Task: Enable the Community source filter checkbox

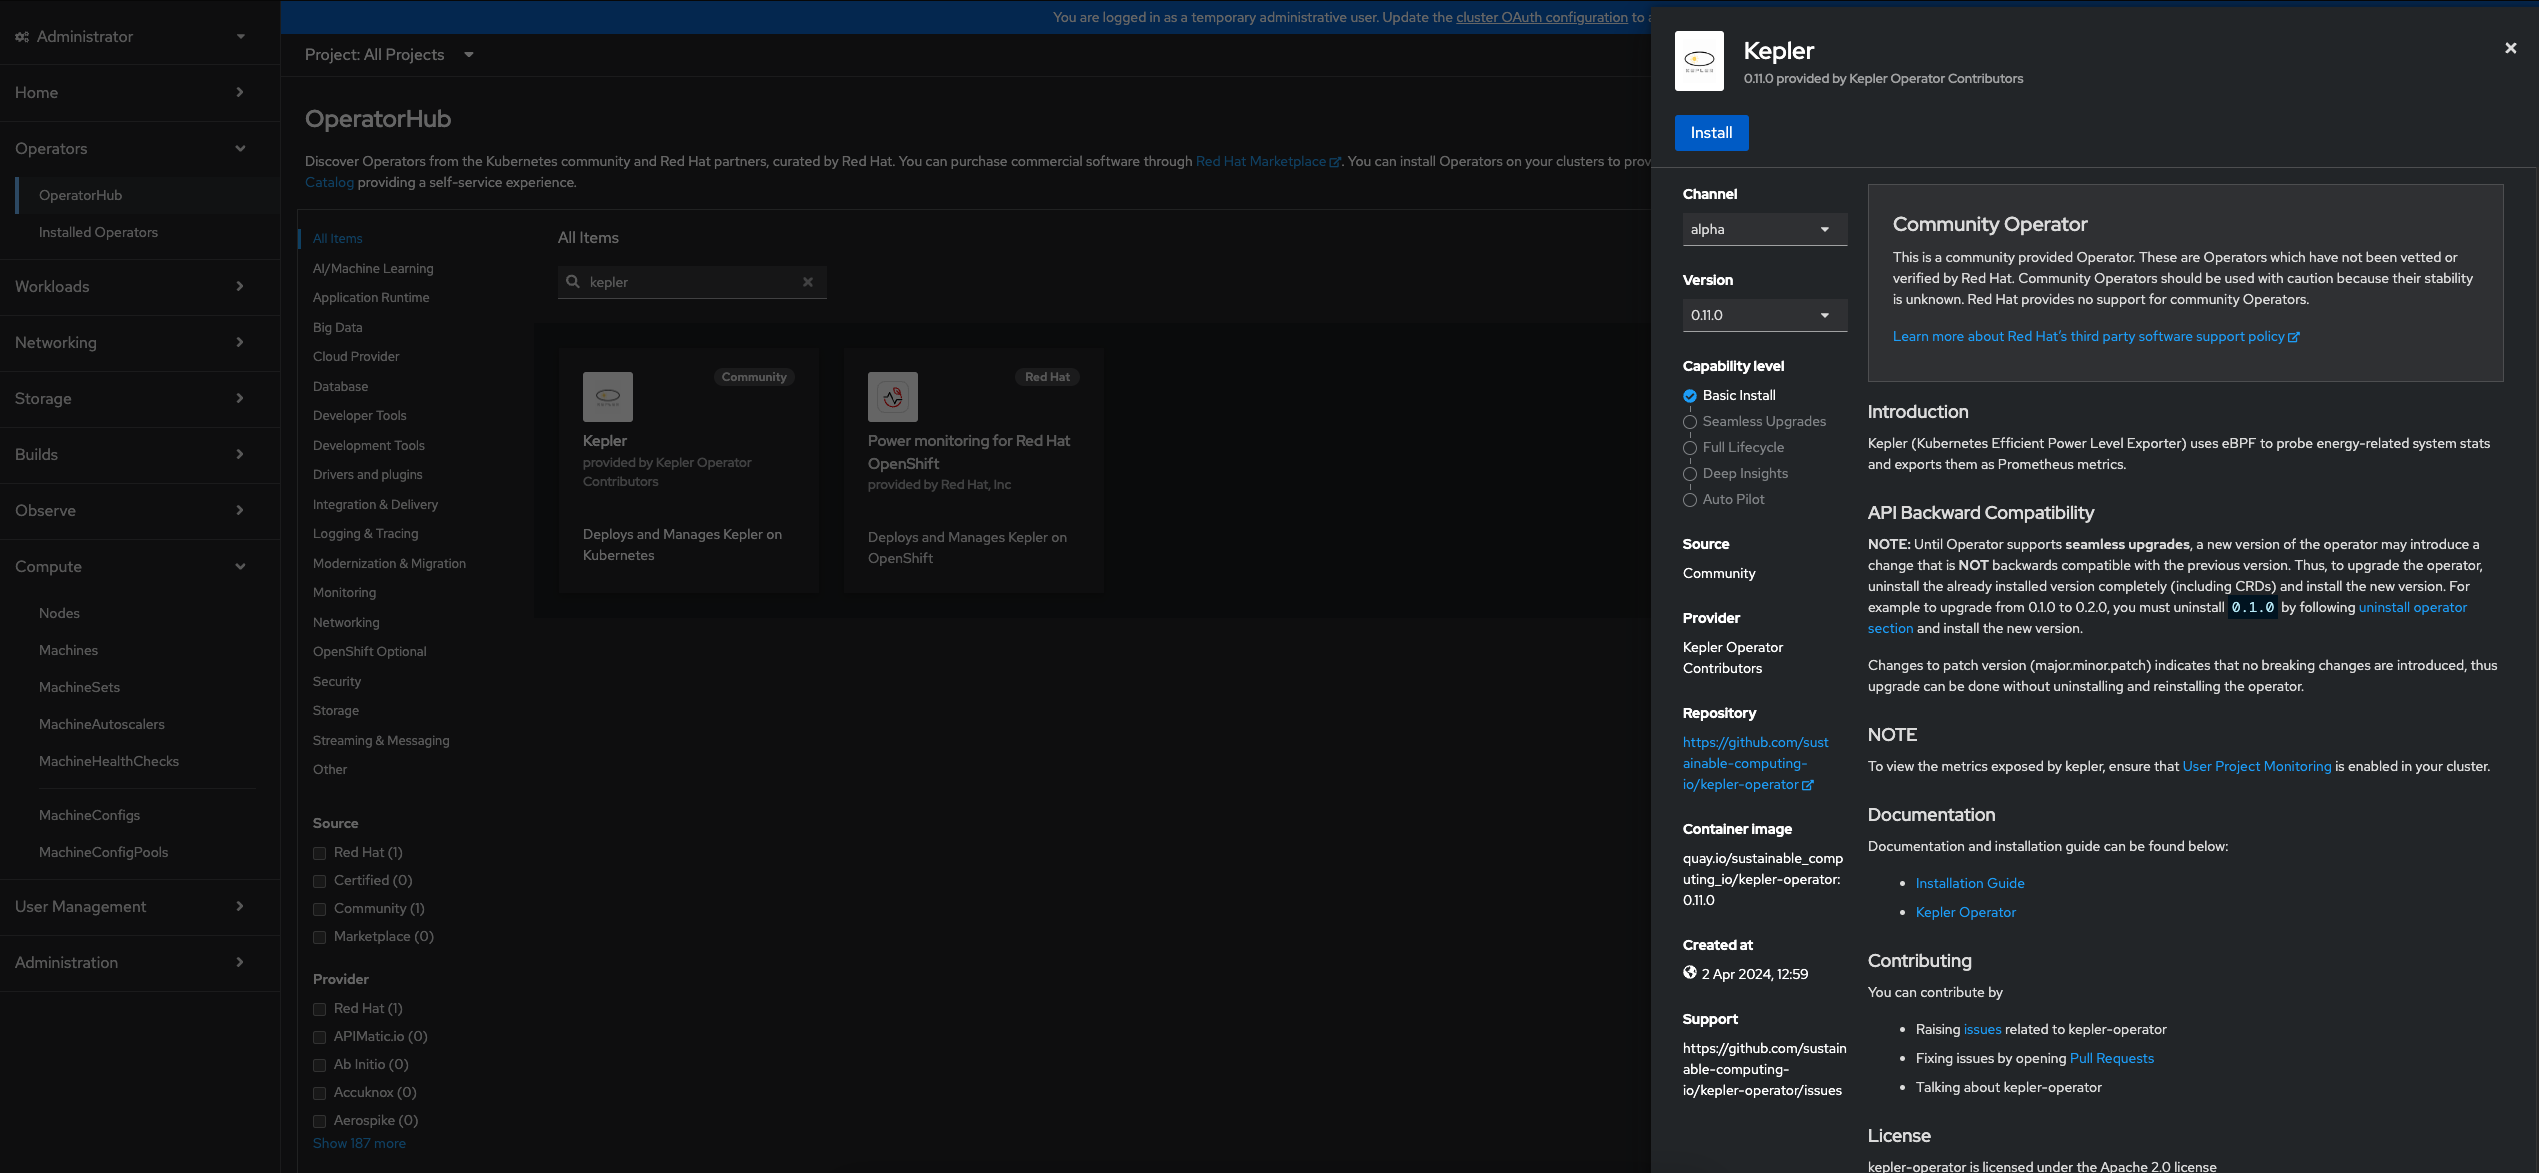Action: pyautogui.click(x=320, y=909)
